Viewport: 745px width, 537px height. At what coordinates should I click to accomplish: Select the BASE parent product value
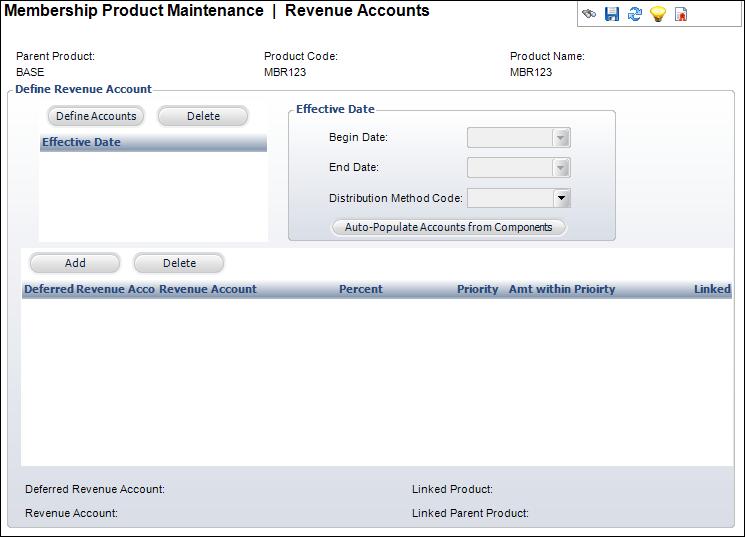pyautogui.click(x=30, y=72)
